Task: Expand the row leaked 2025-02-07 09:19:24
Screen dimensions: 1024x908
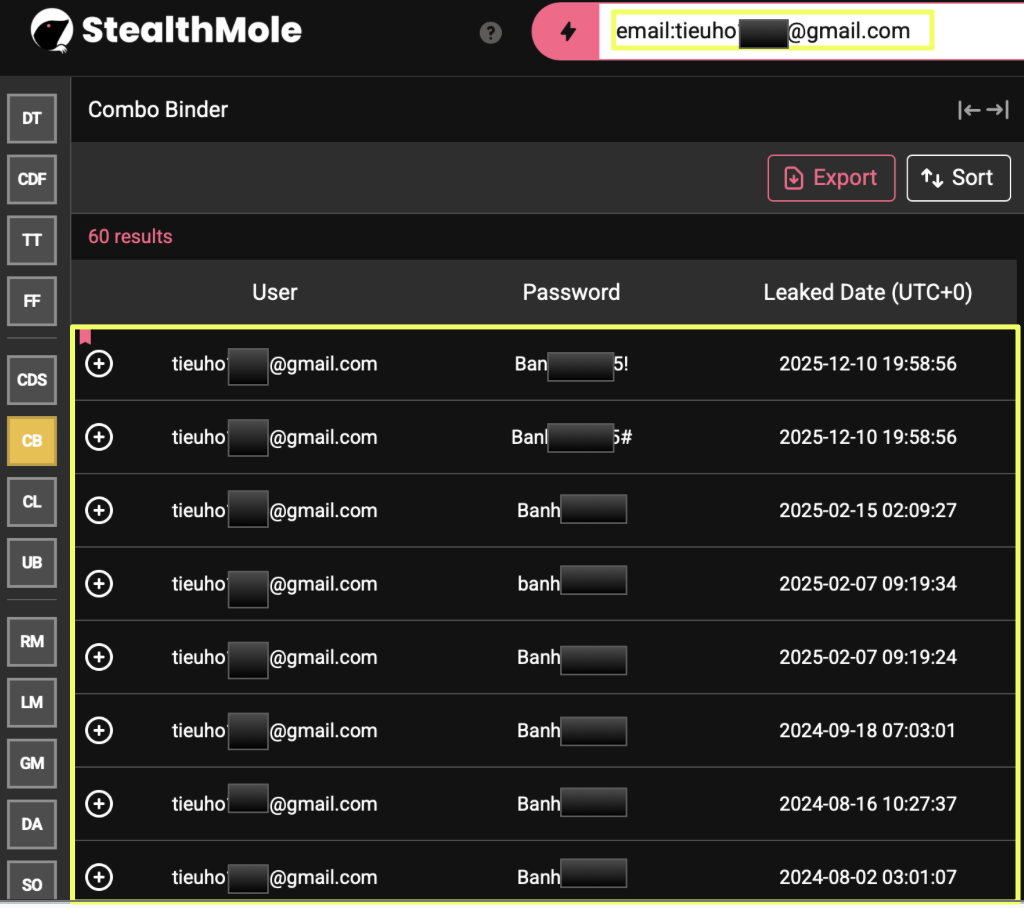Action: tap(99, 657)
